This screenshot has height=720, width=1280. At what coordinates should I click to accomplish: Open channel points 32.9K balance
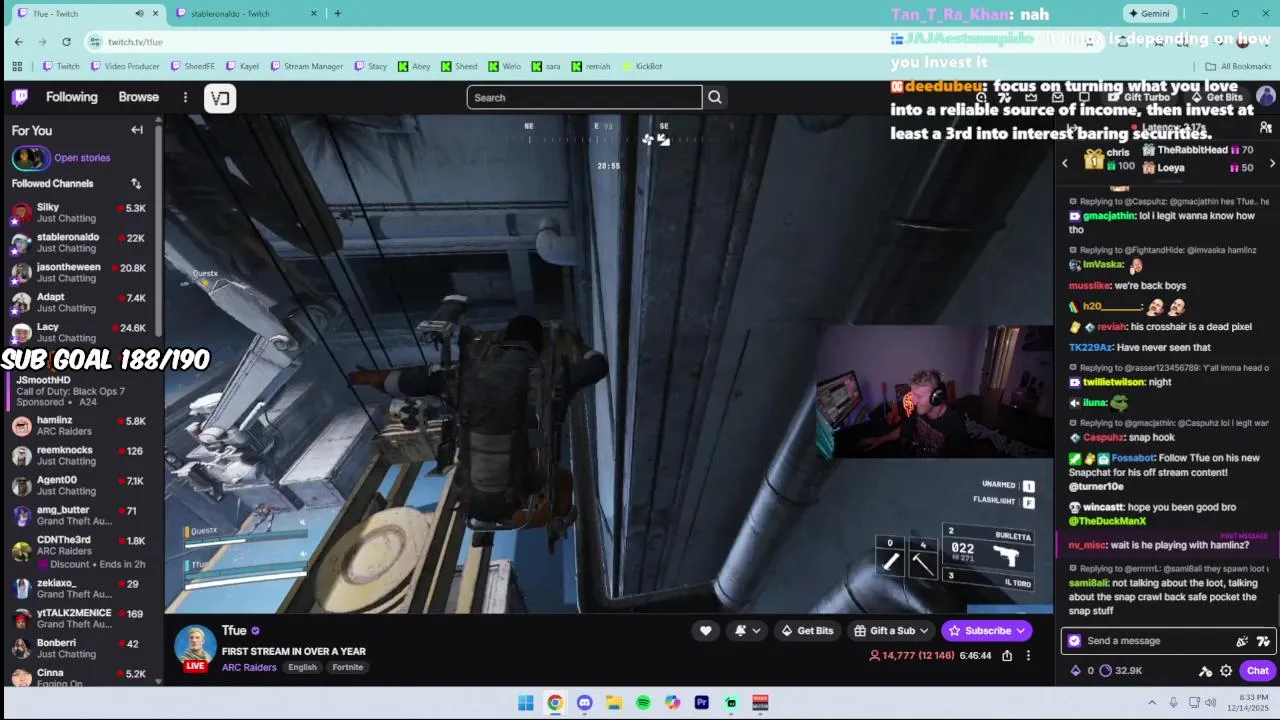[x=1121, y=671]
